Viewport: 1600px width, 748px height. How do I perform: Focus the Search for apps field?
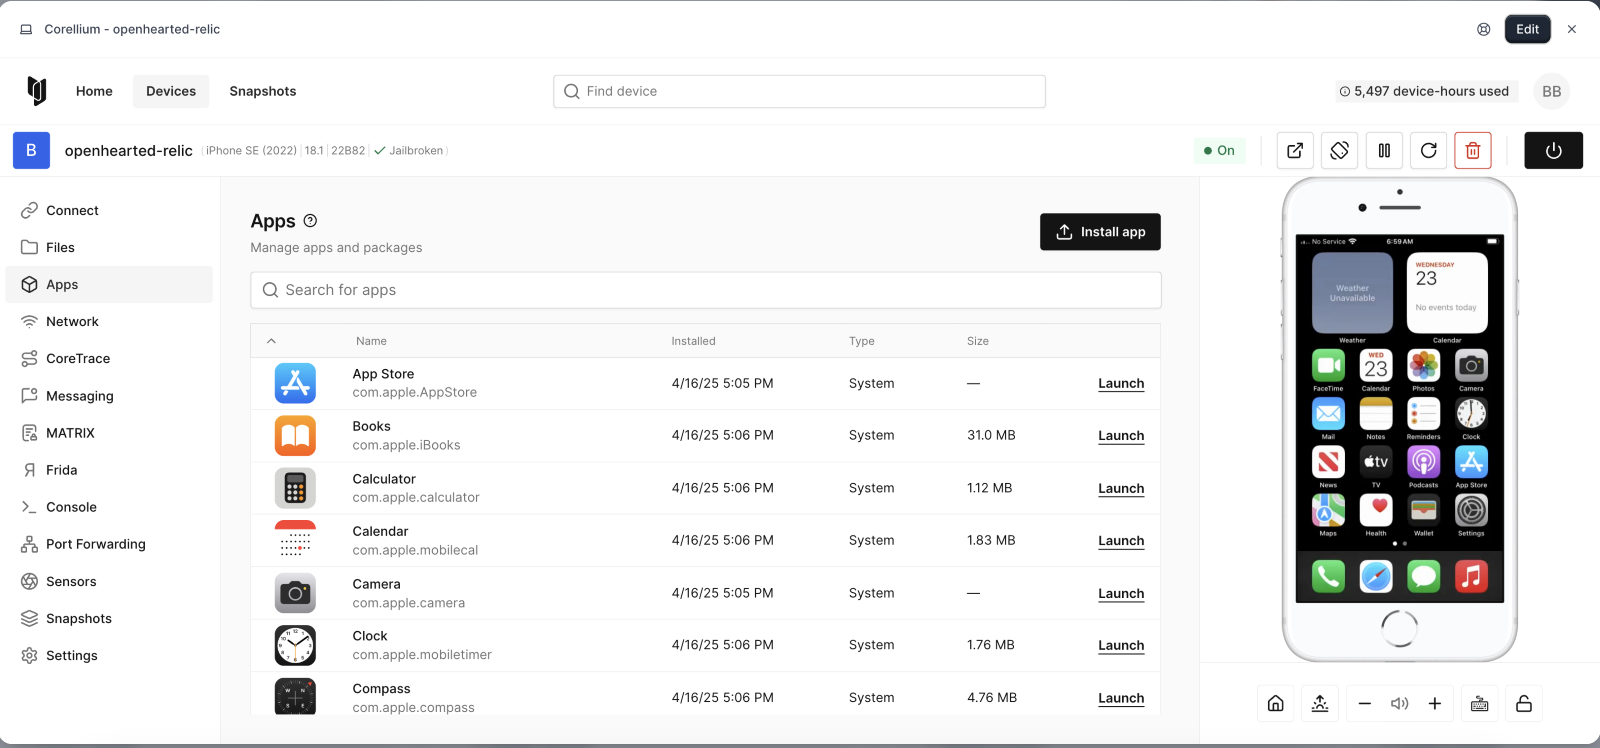click(x=705, y=290)
